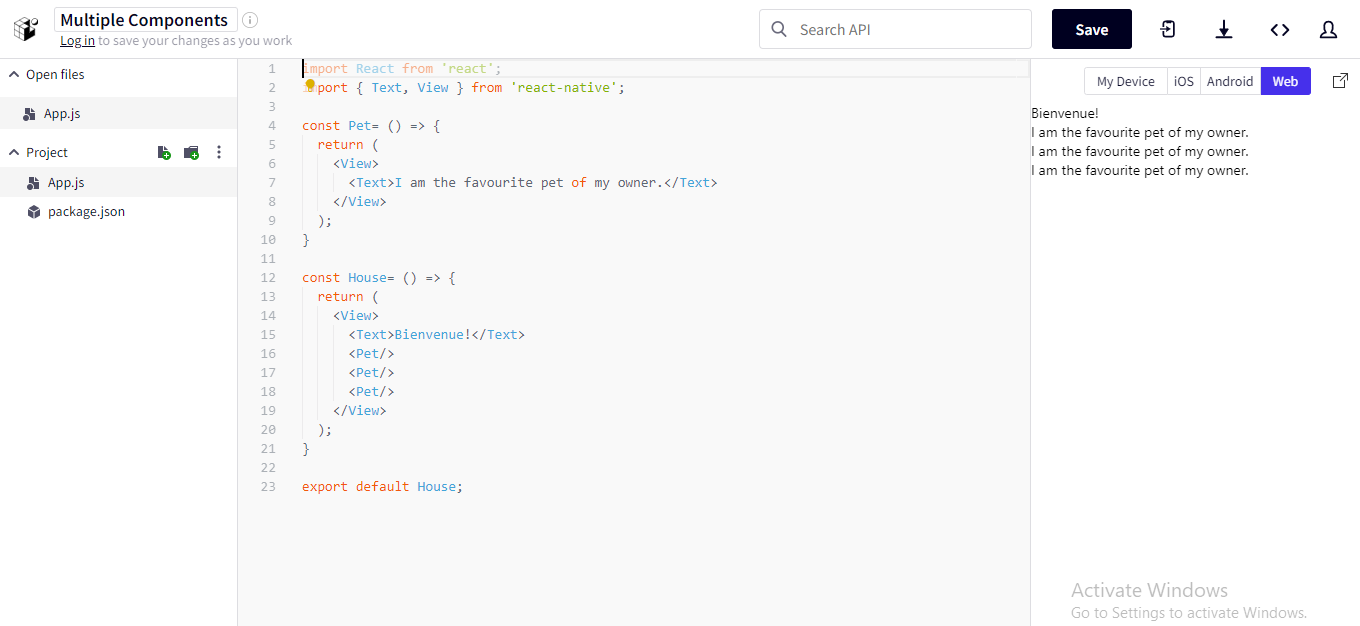Open the embed code icon
Screen dimensions: 1360x626
(1280, 29)
